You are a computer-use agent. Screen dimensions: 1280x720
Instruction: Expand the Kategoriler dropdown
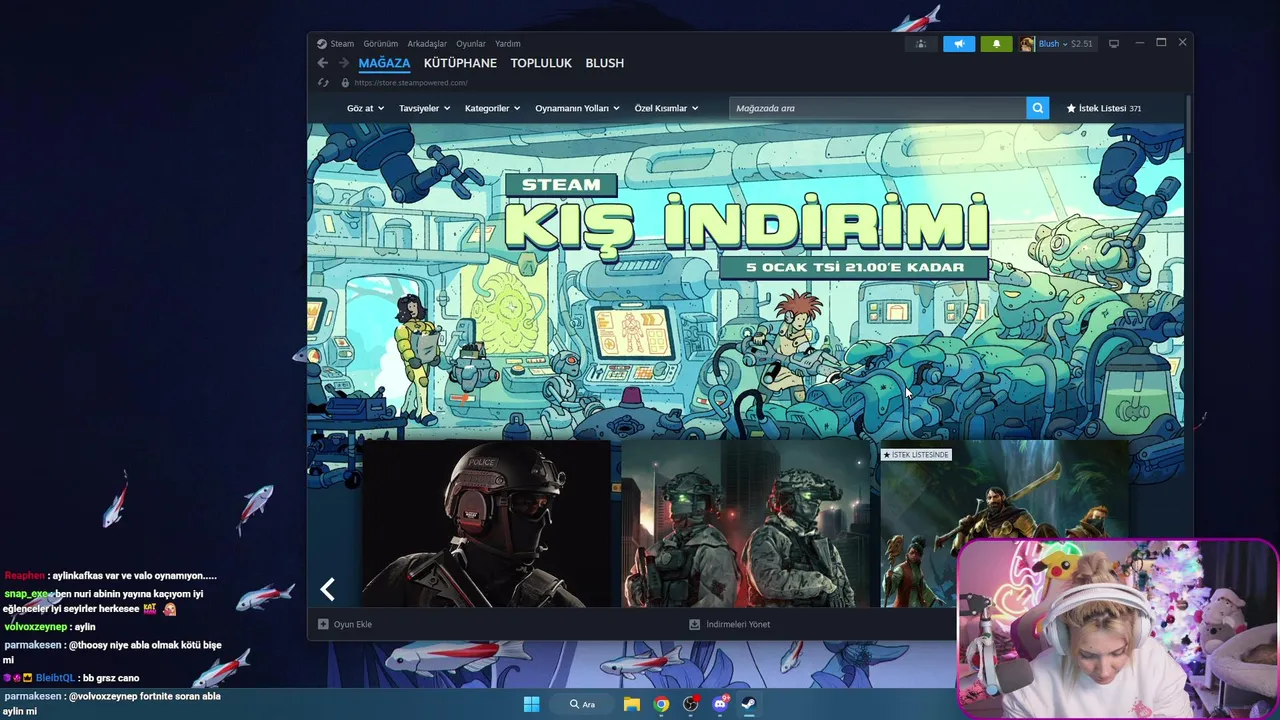pos(492,108)
